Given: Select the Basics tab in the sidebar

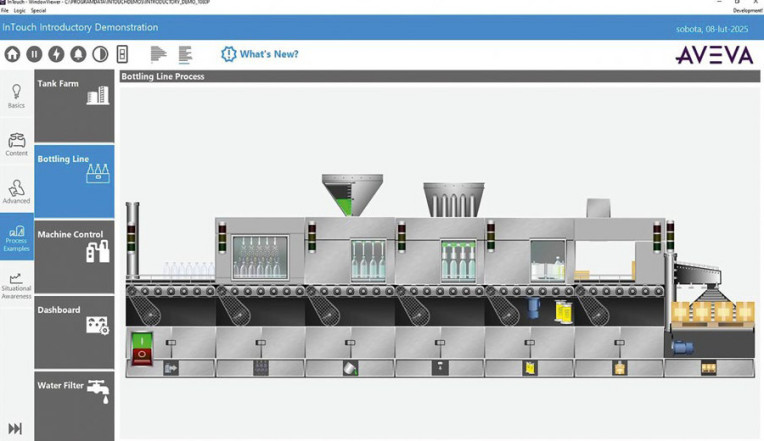Looking at the screenshot, I should coord(16,95).
